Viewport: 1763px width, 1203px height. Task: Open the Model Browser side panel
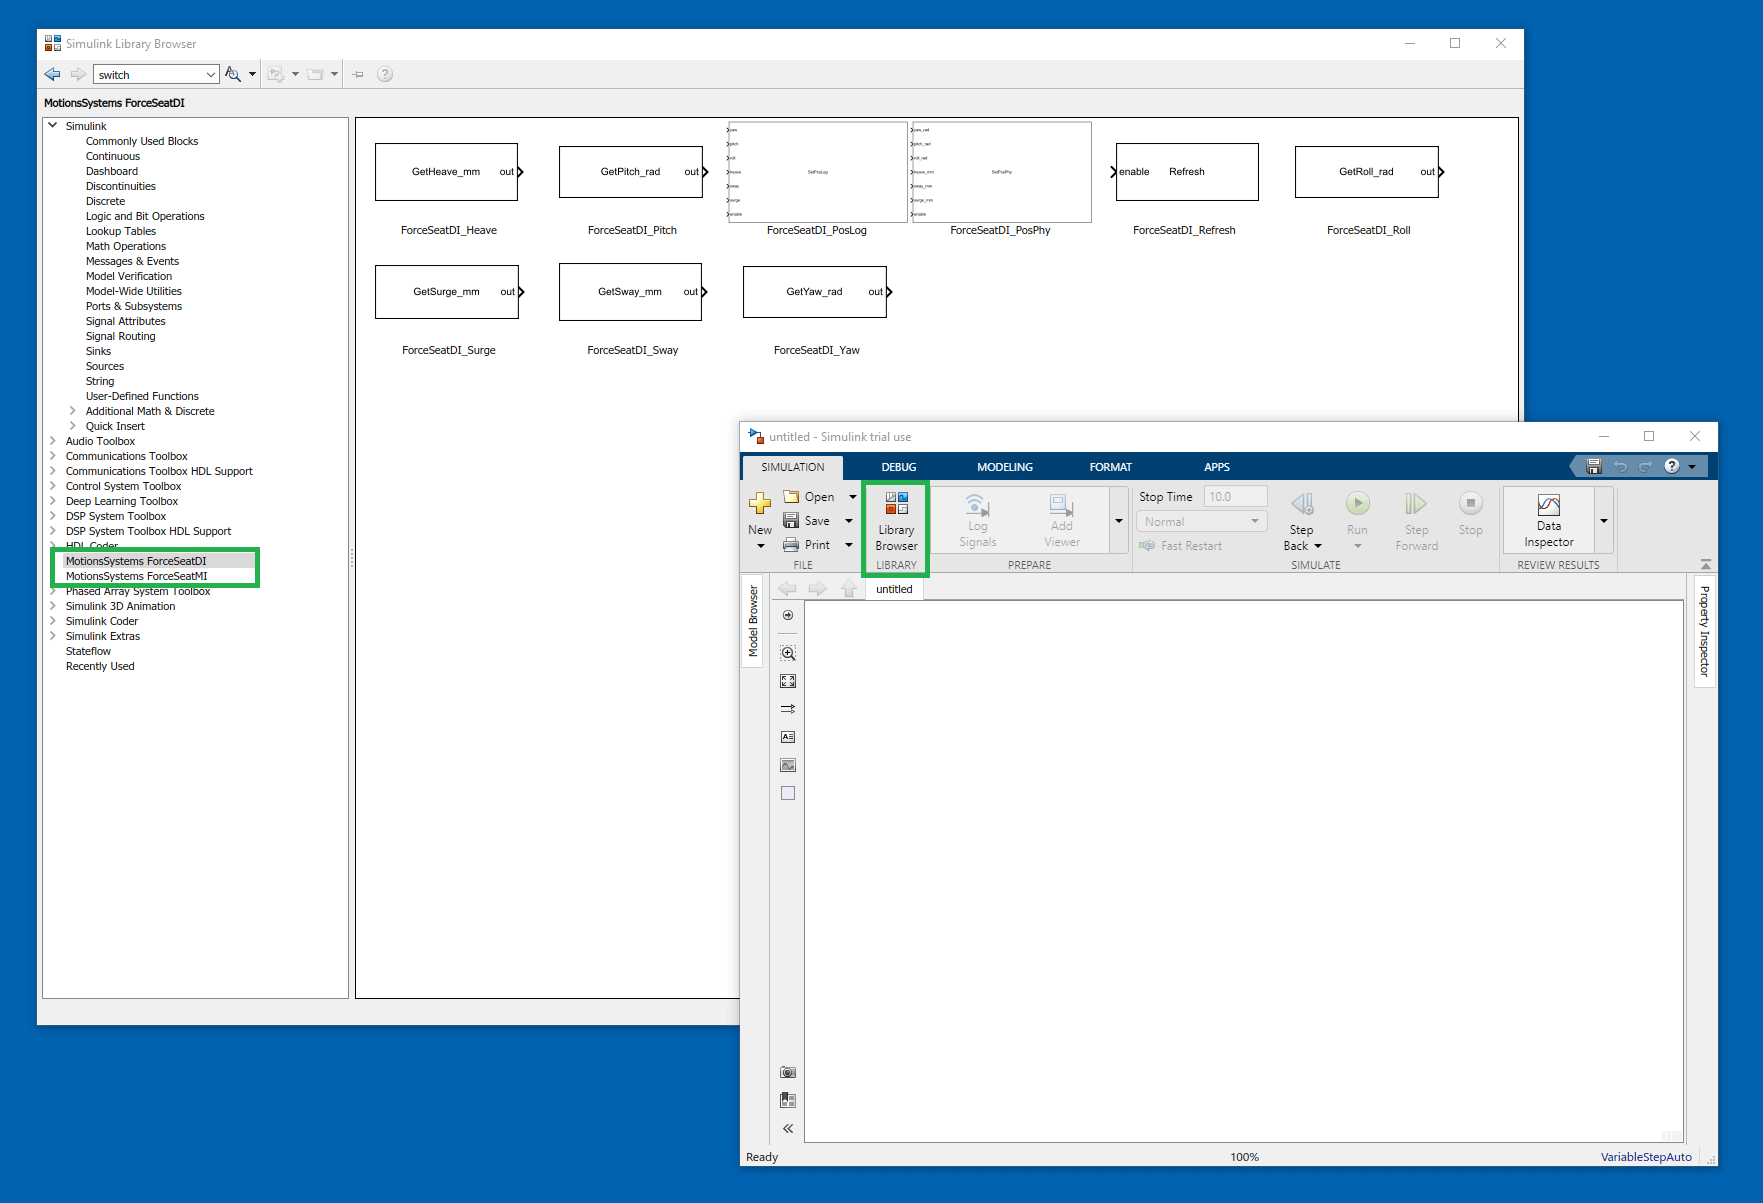coord(753,621)
